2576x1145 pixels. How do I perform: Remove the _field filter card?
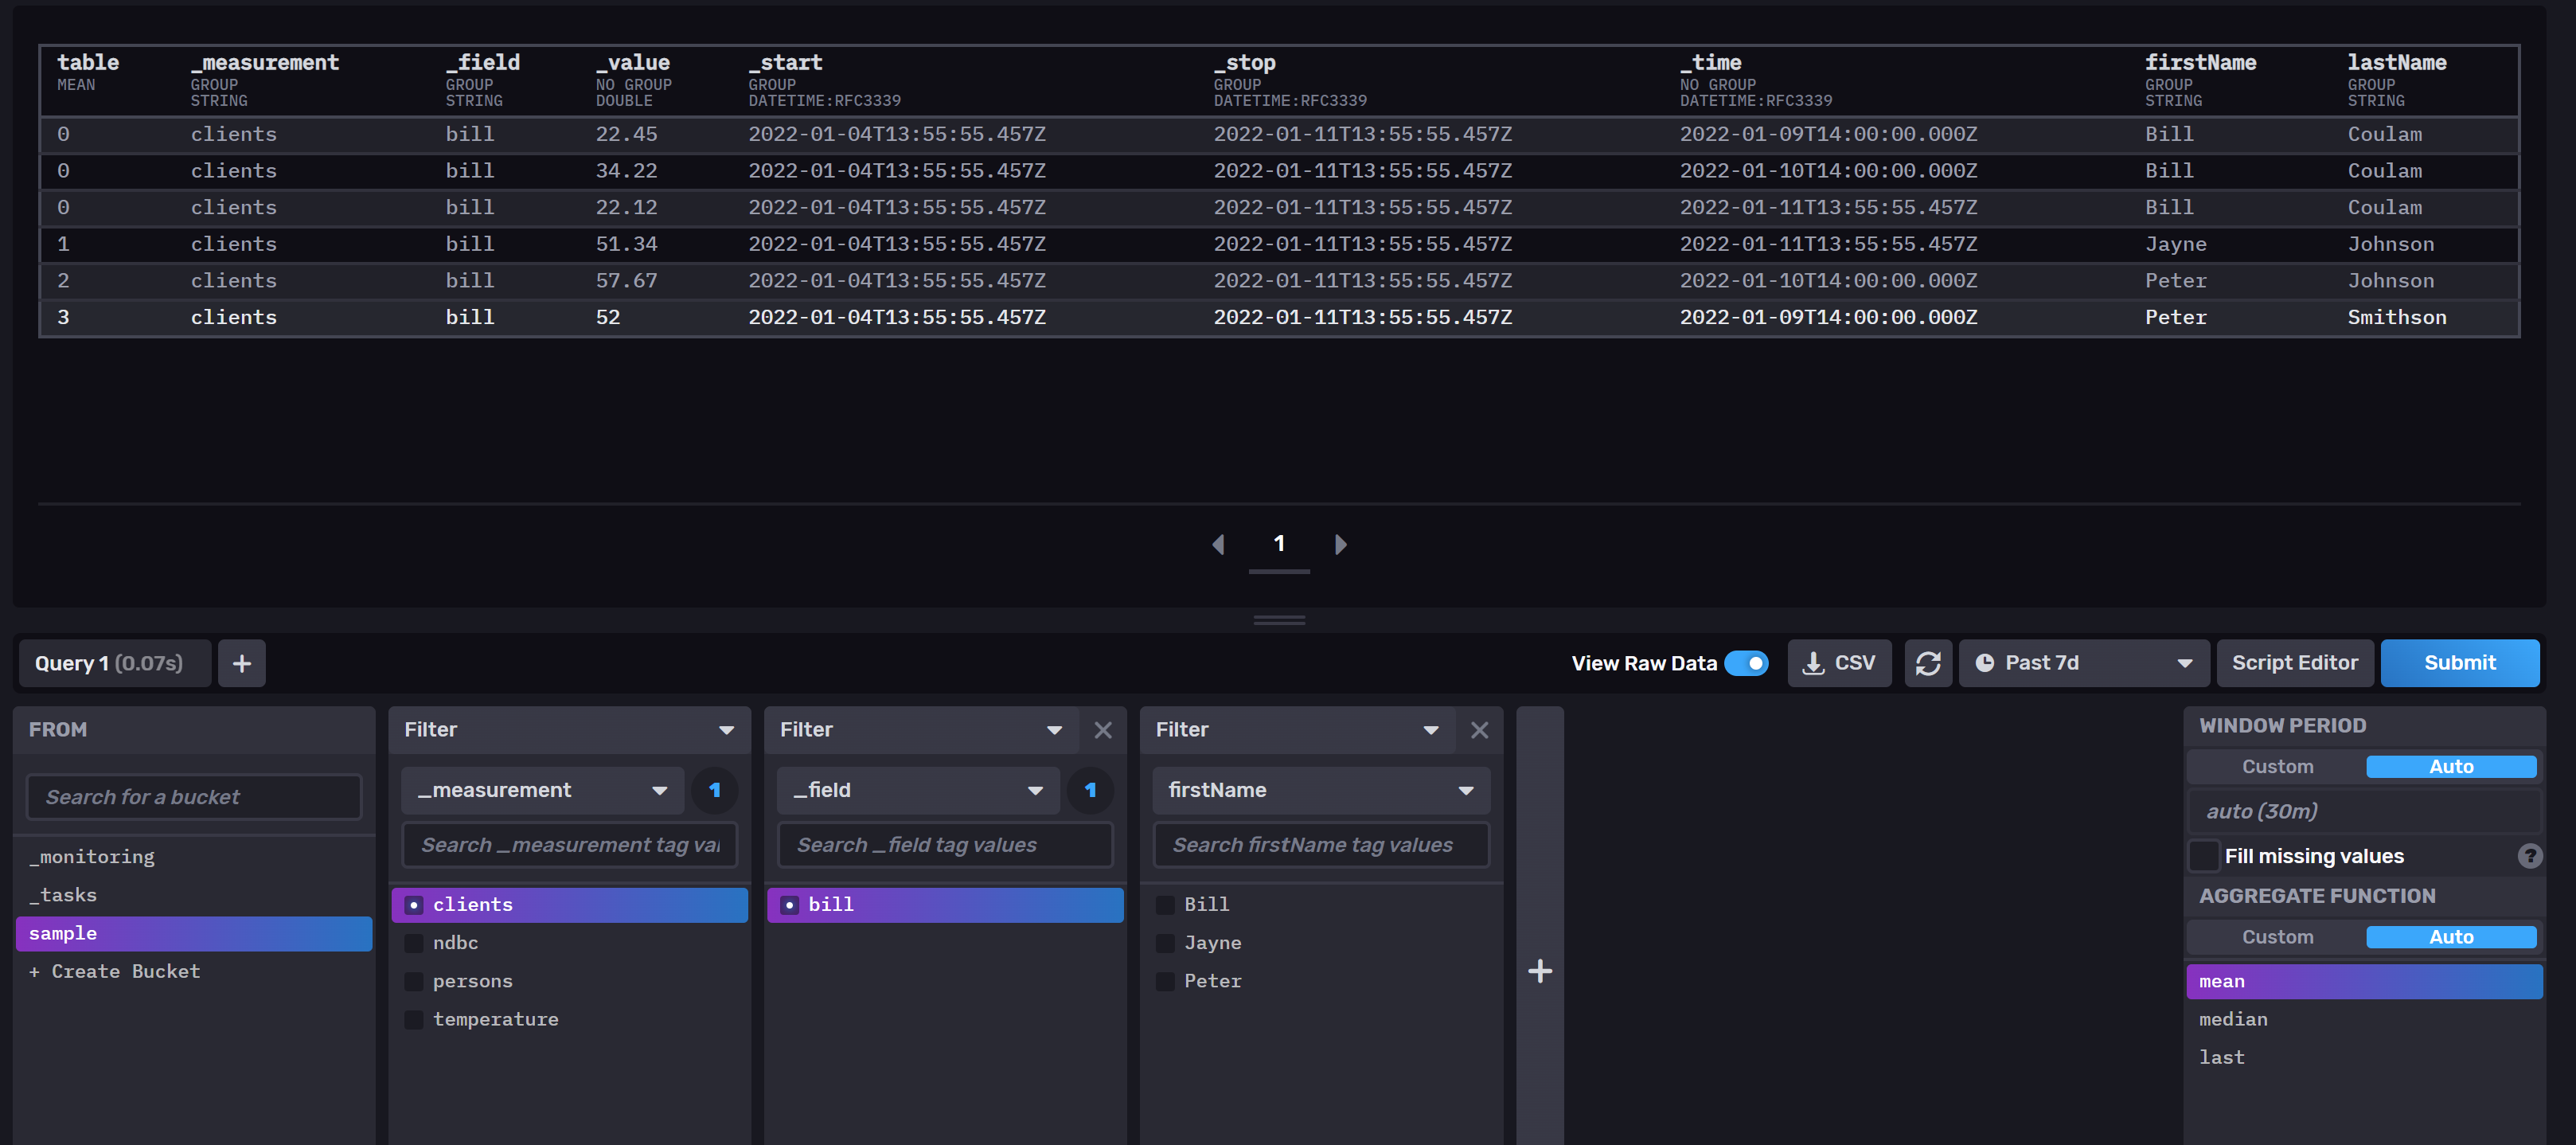click(1103, 730)
